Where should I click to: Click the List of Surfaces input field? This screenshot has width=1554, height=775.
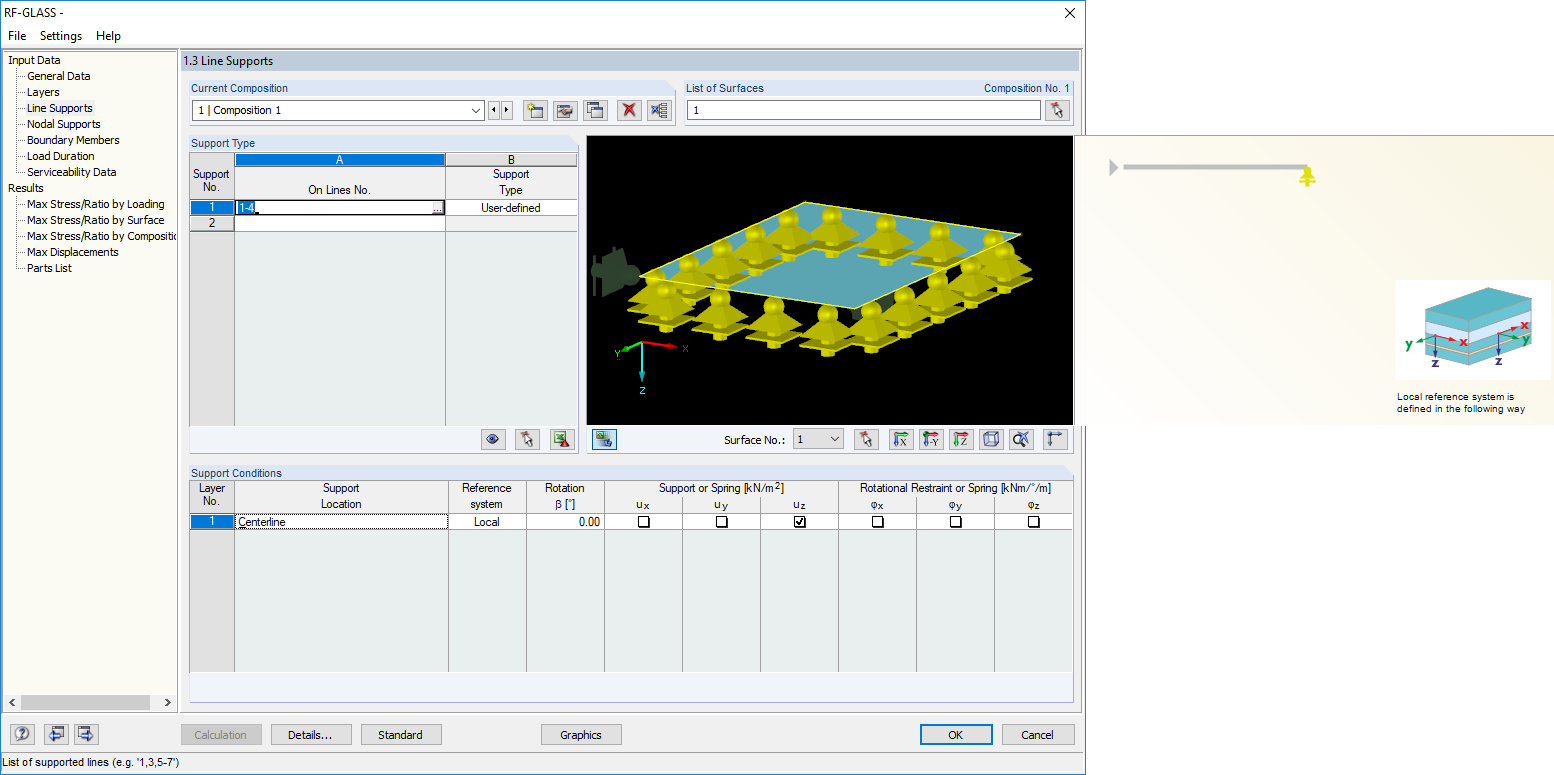[864, 110]
